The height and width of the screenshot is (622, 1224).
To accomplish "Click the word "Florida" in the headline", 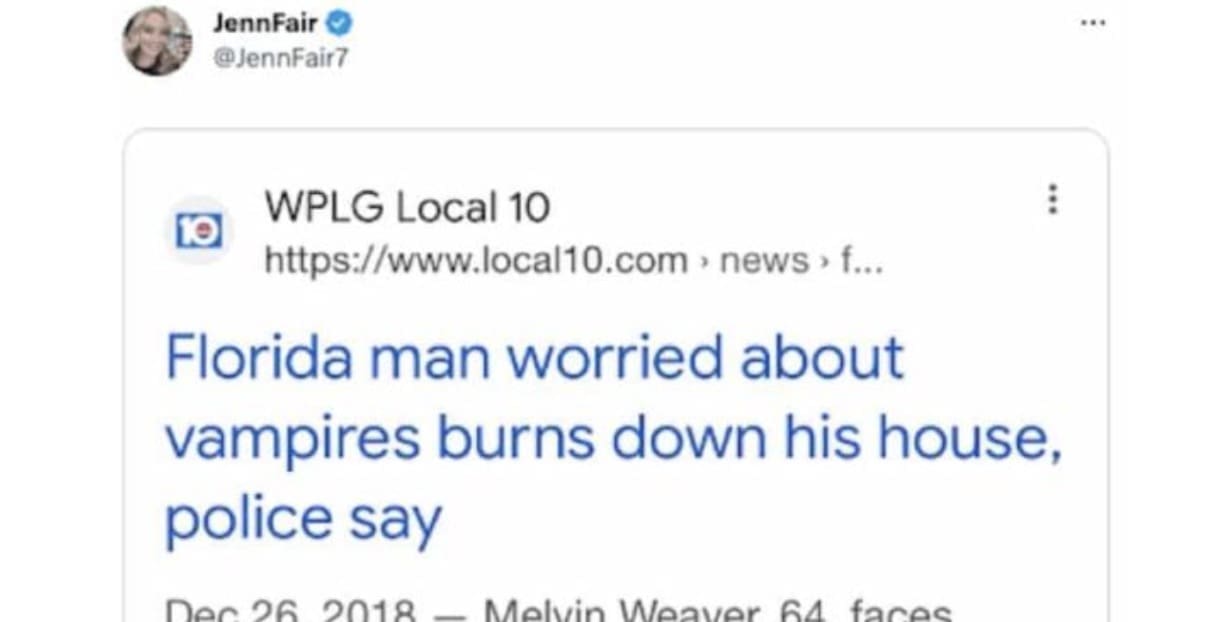I will click(258, 357).
